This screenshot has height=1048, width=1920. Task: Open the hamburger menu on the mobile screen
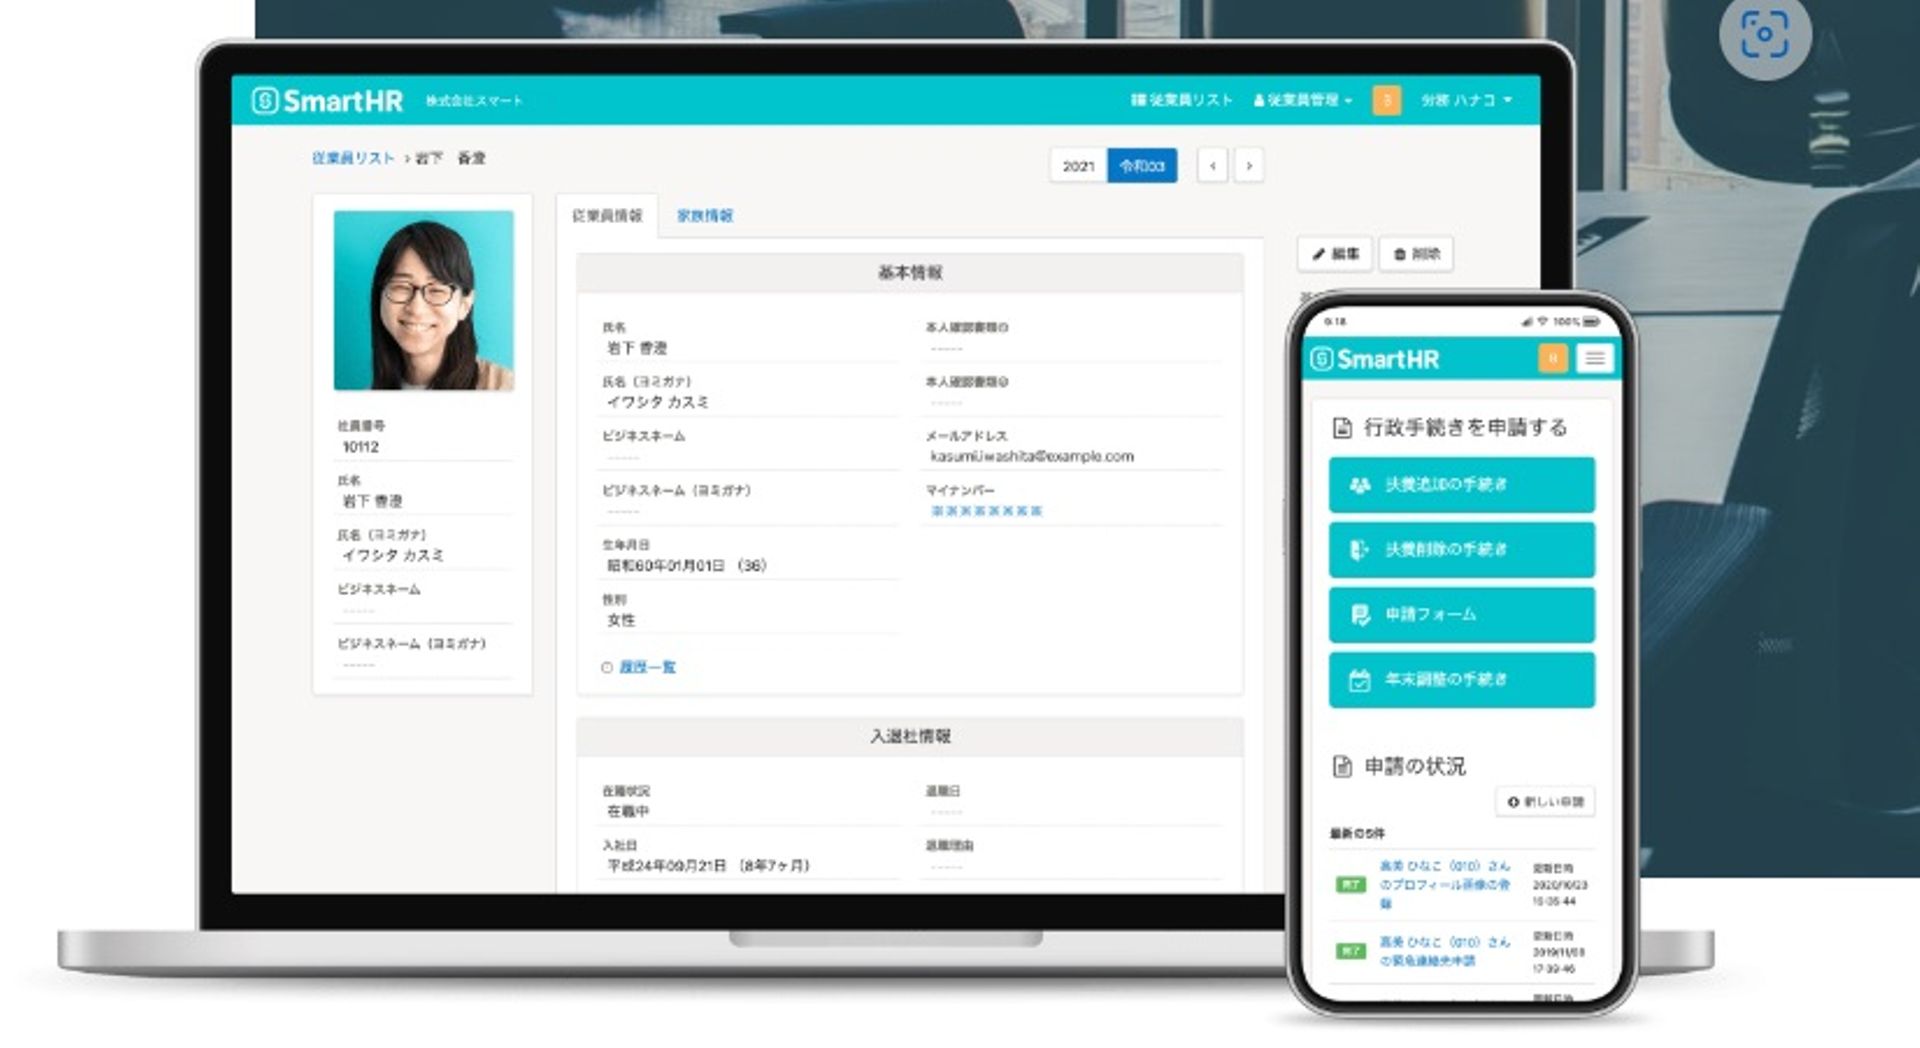tap(1593, 358)
